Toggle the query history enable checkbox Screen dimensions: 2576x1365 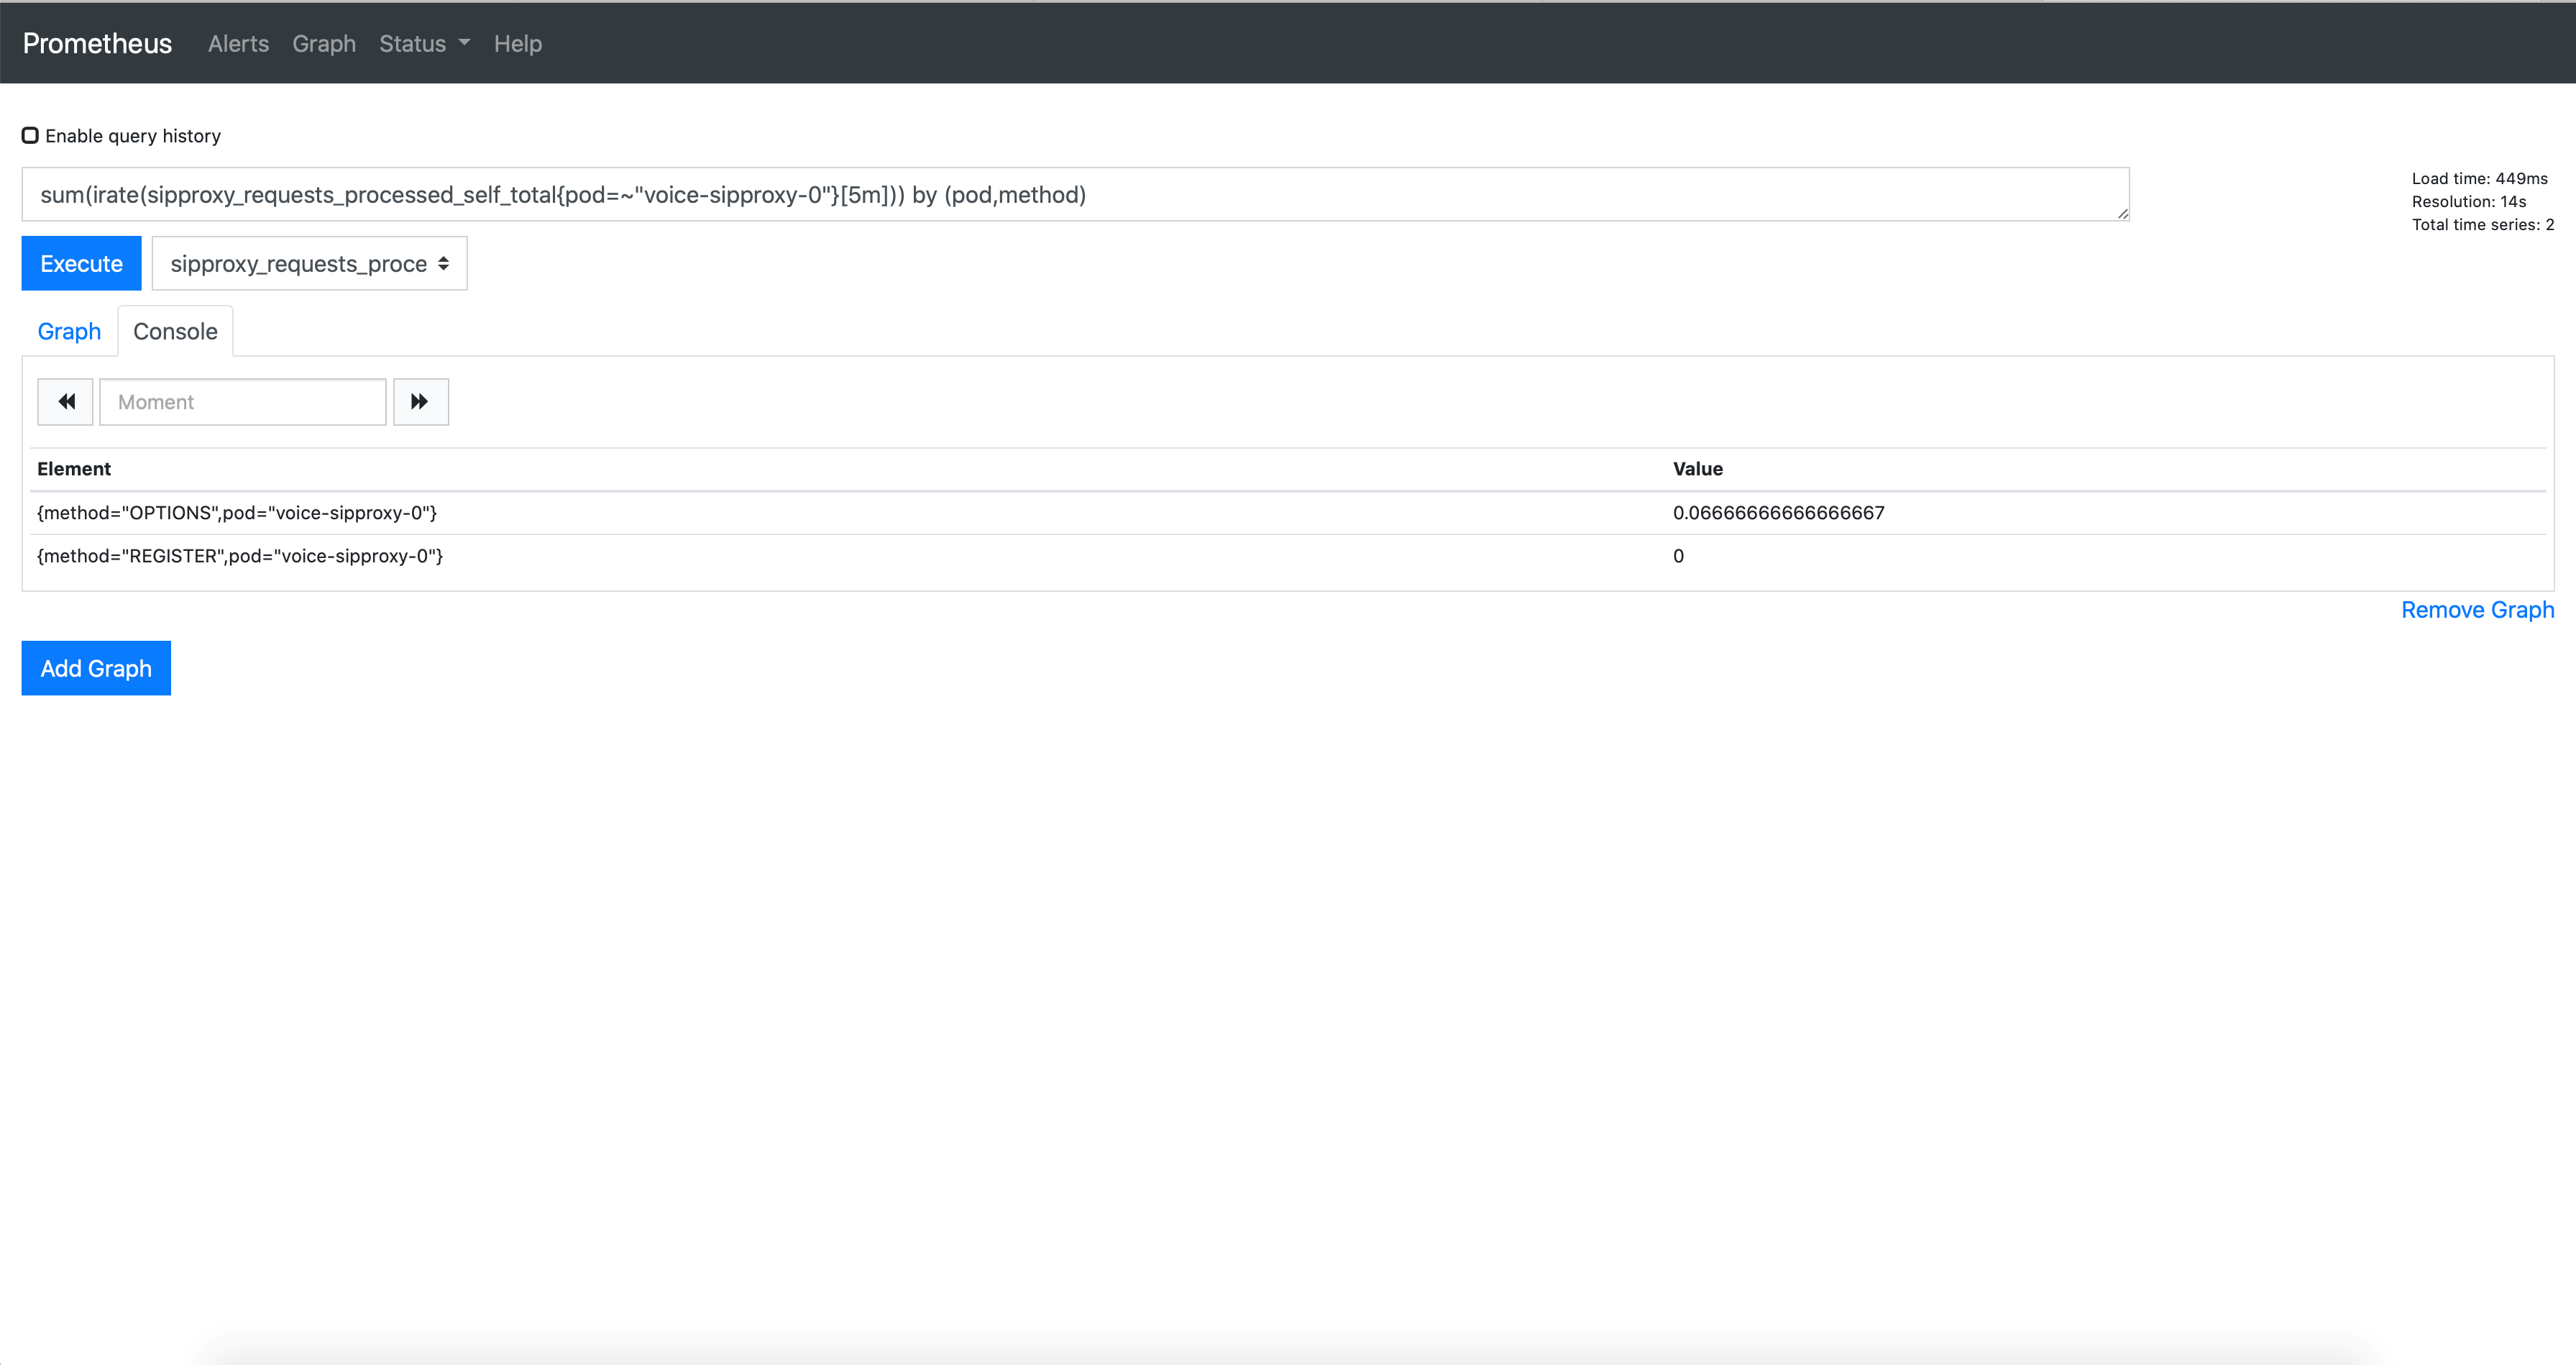31,134
